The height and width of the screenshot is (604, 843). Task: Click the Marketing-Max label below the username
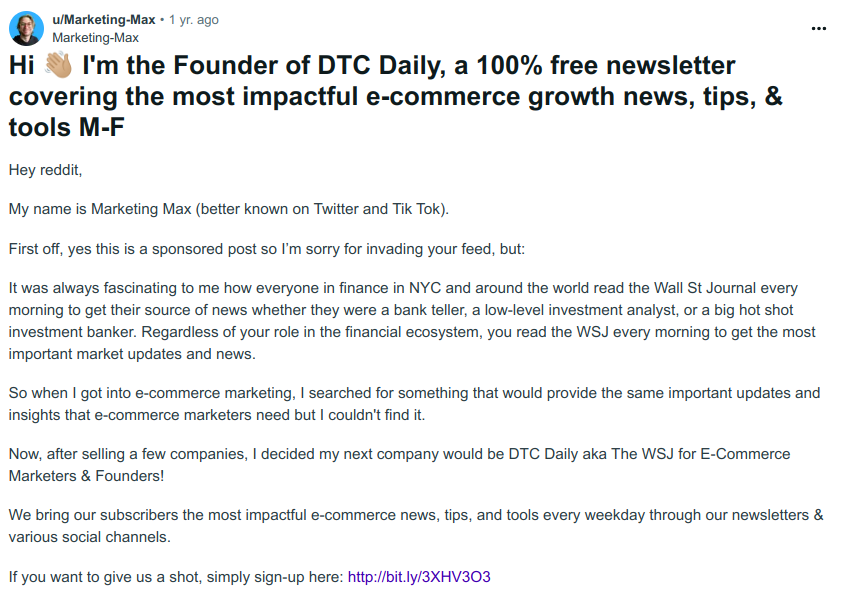click(x=95, y=37)
